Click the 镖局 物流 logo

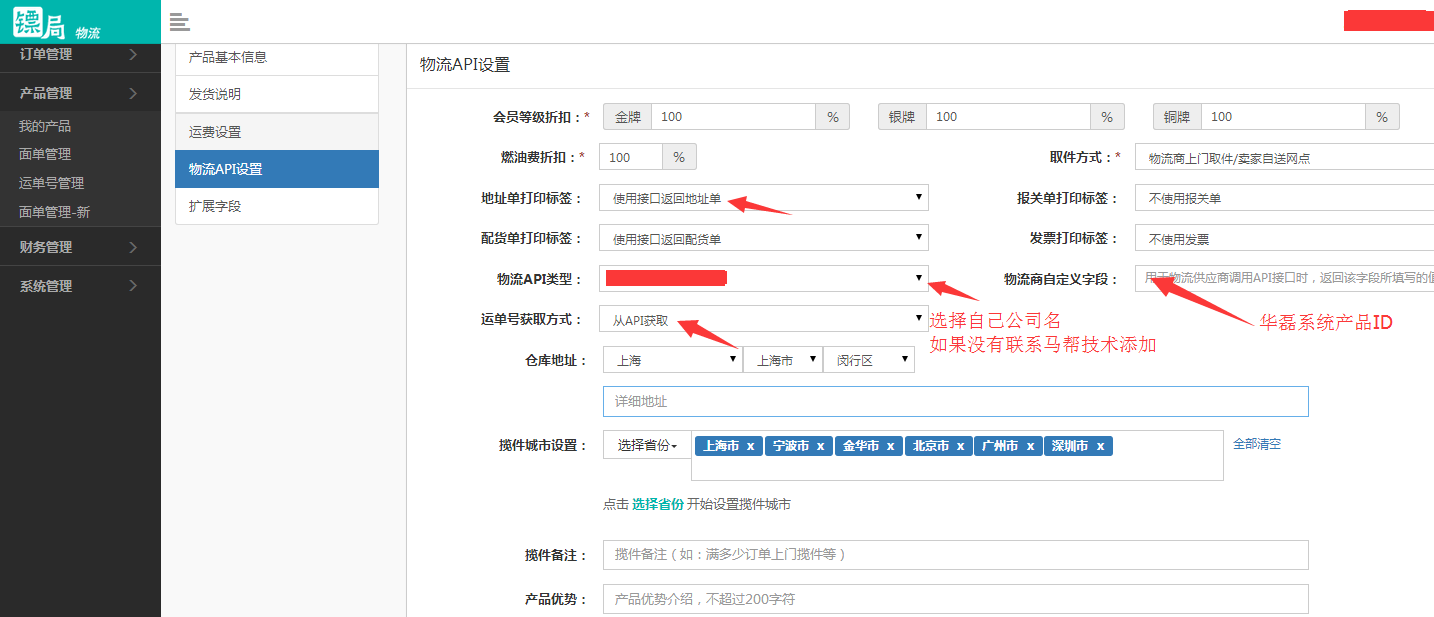click(58, 22)
